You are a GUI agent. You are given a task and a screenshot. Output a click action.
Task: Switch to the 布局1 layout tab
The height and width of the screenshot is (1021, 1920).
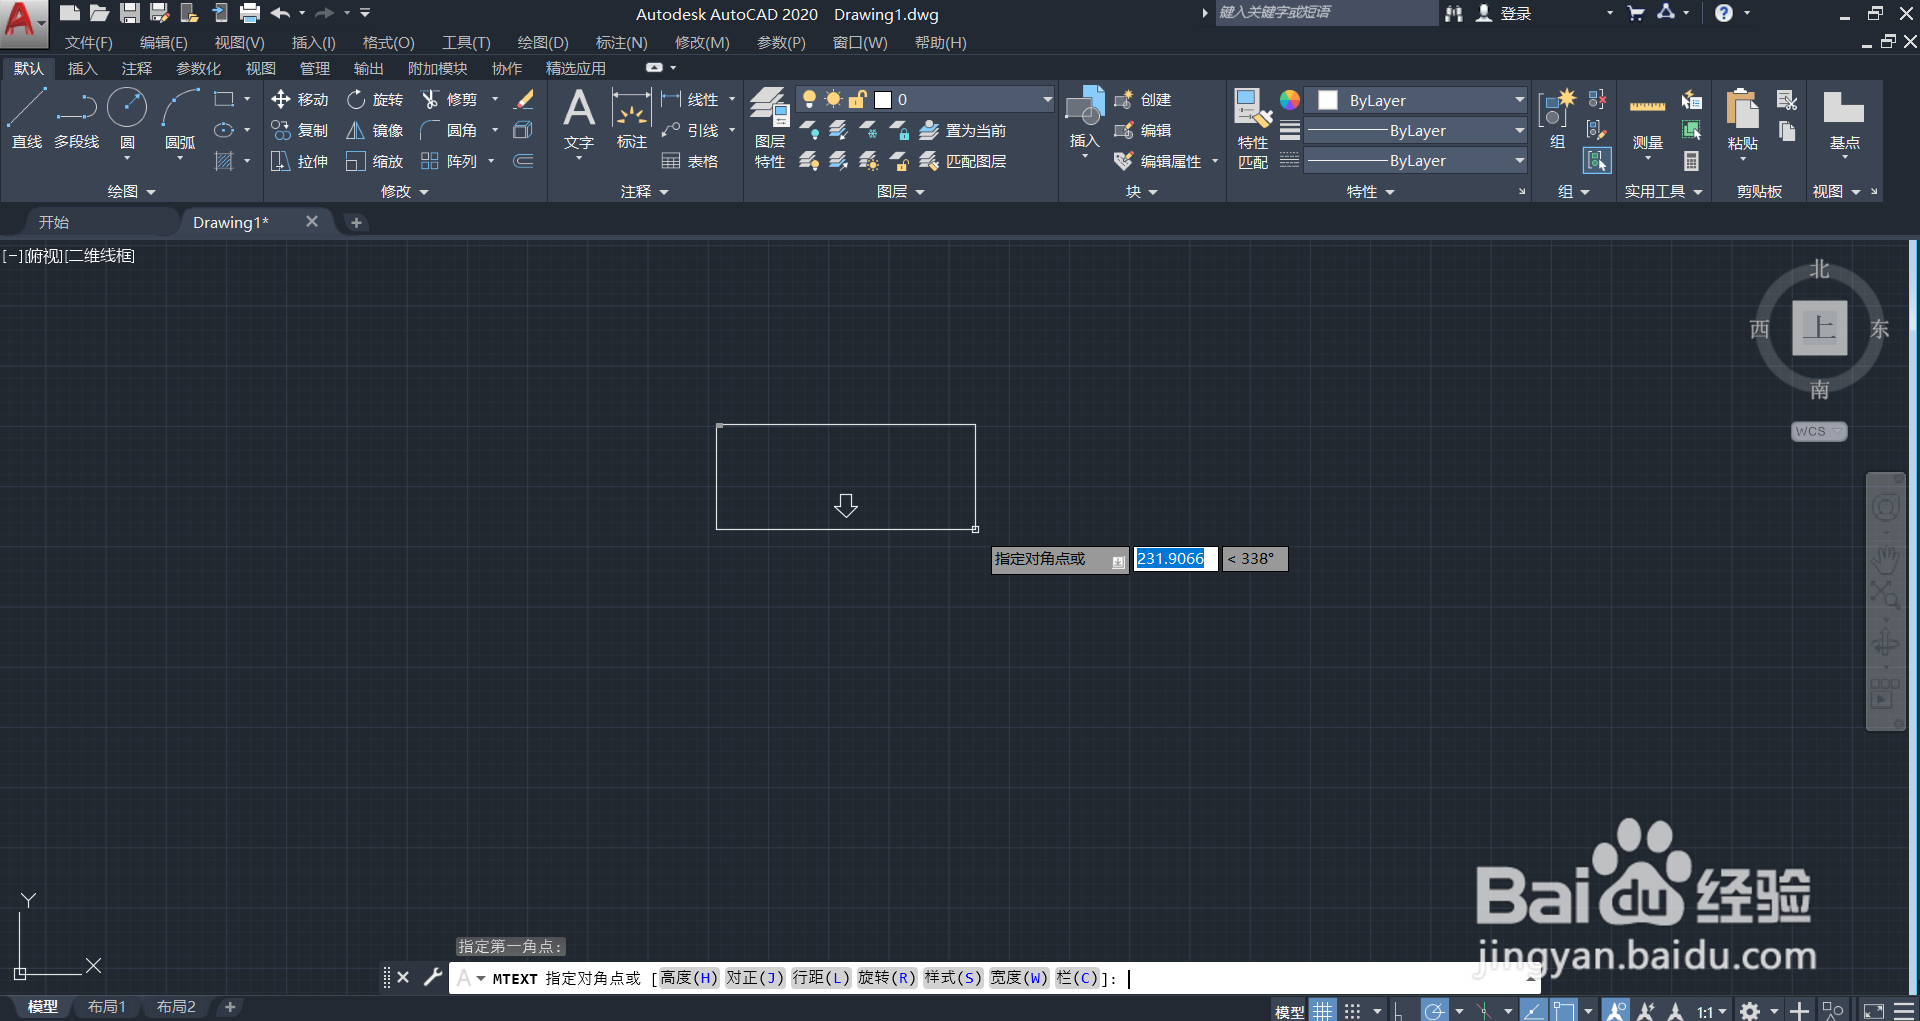[x=106, y=1007]
